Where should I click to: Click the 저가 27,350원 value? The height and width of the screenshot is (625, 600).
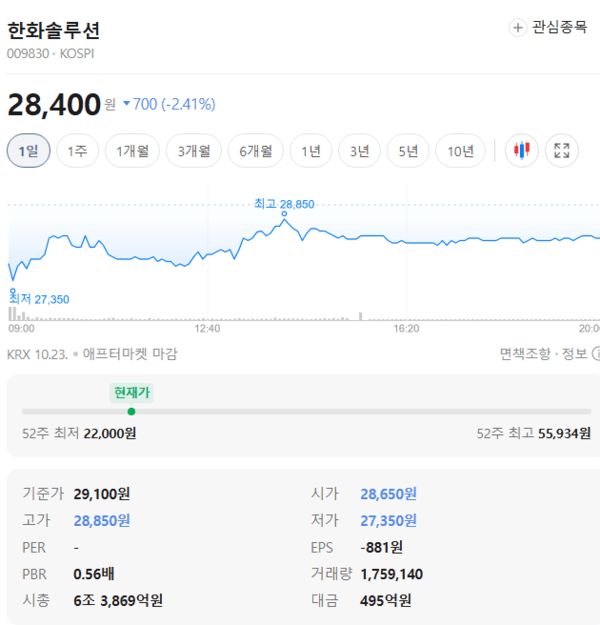(389, 521)
